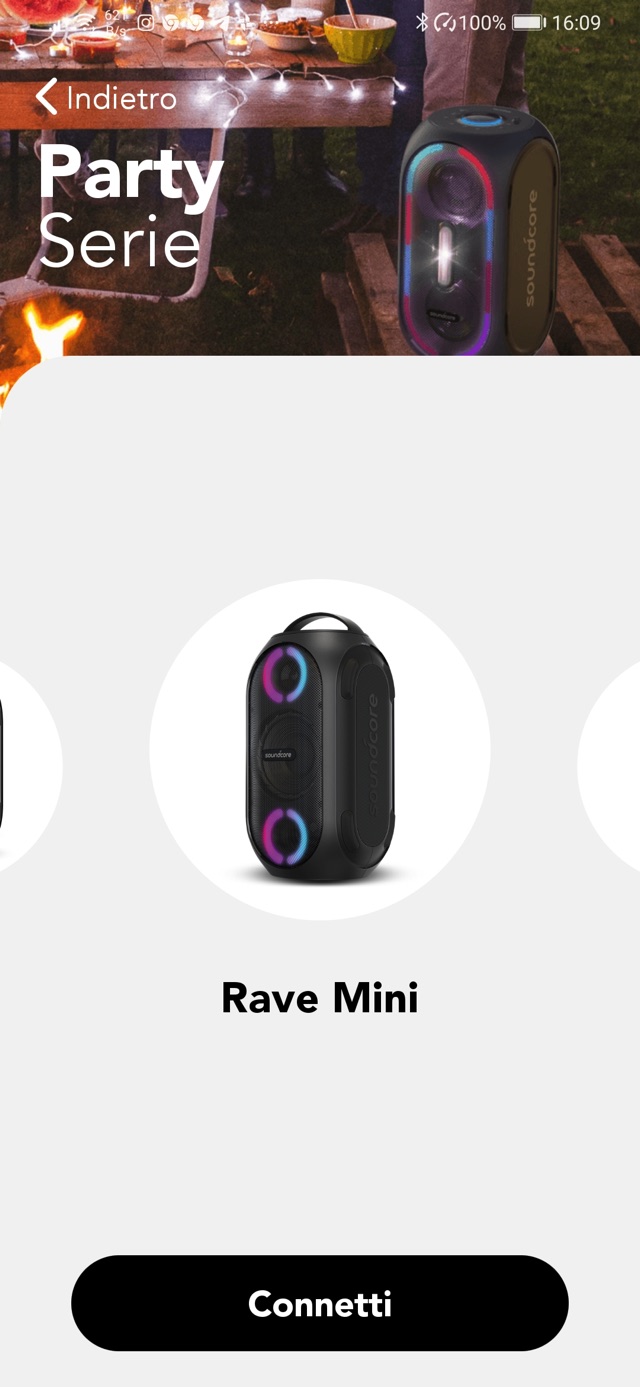Tap the network speed indicator
Image resolution: width=640 pixels, height=1387 pixels.
pos(116,22)
